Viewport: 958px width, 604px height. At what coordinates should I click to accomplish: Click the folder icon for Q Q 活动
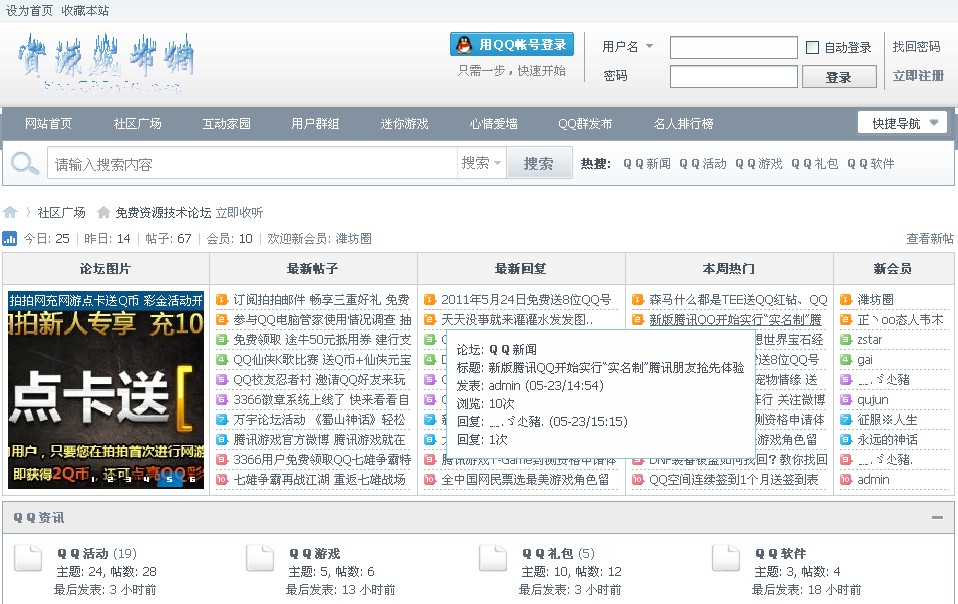click(x=28, y=557)
